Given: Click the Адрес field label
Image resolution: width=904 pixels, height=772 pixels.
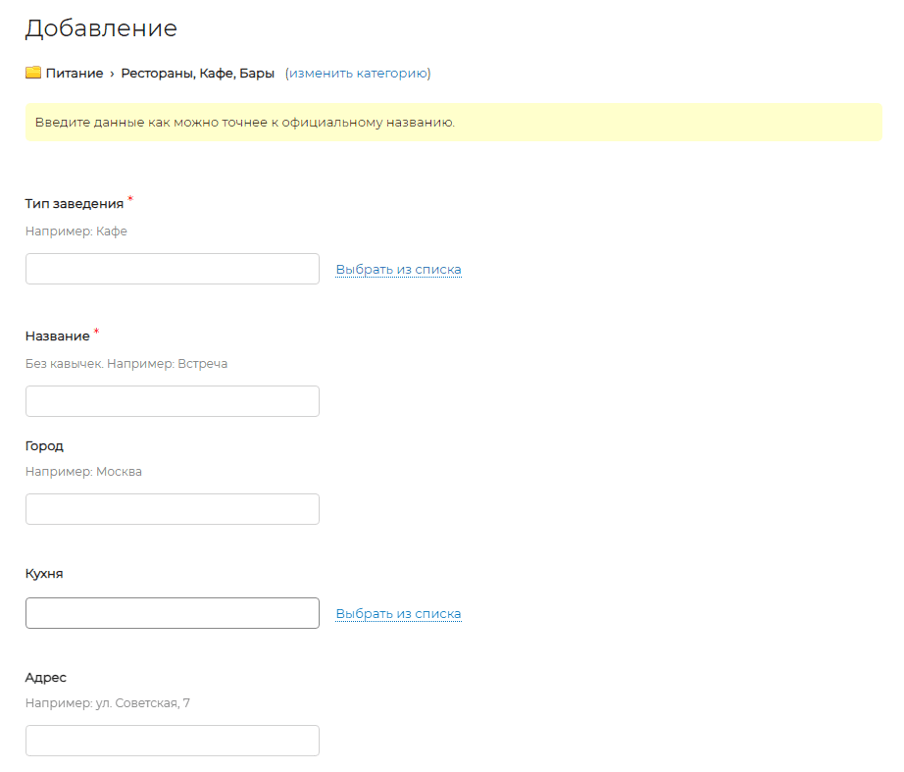Looking at the screenshot, I should [45, 677].
